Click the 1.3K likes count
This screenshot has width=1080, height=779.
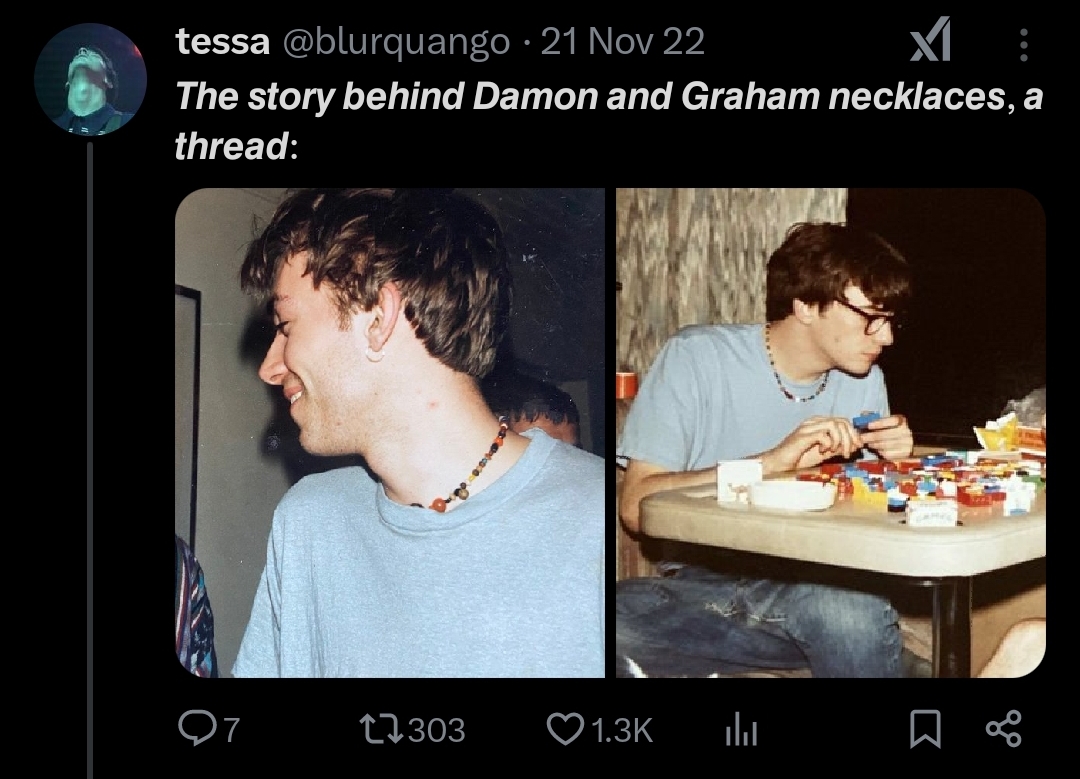[x=622, y=730]
